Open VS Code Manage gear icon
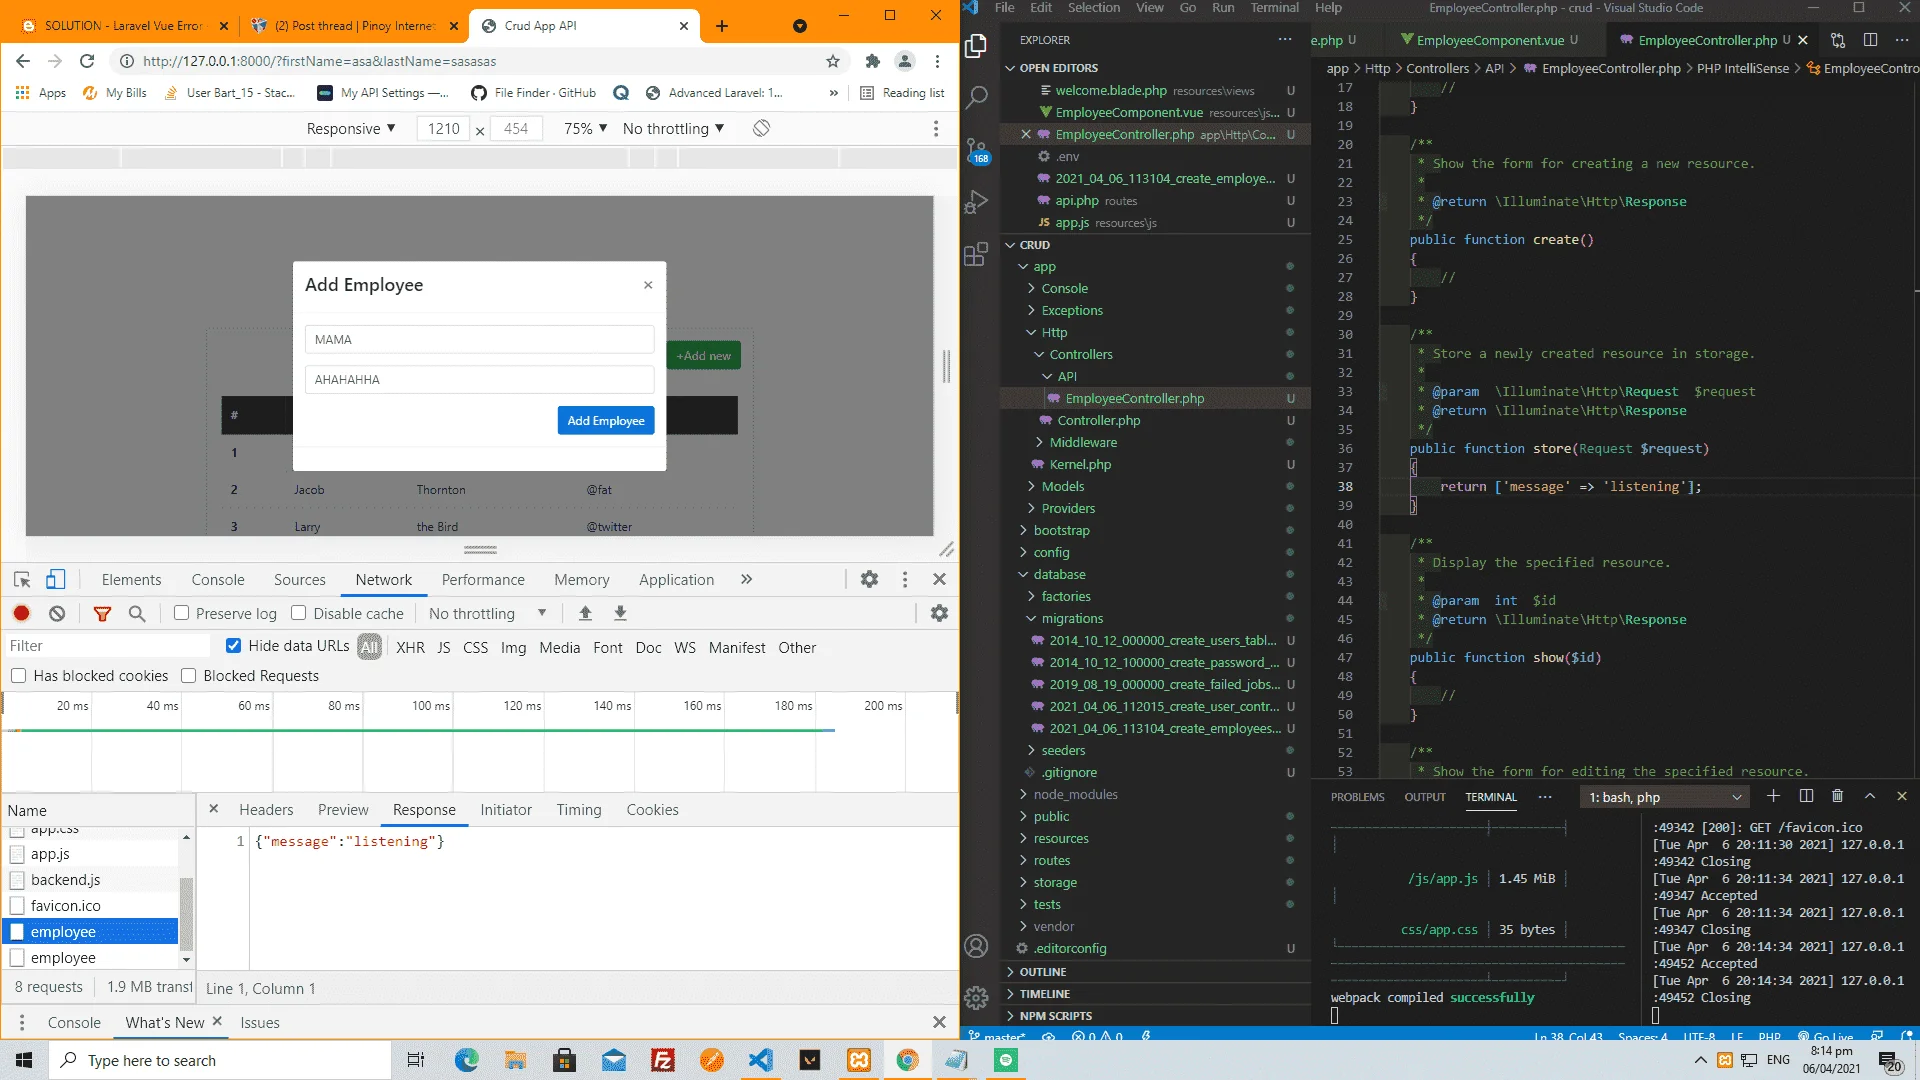Screen dimensions: 1920x1080 (x=976, y=997)
